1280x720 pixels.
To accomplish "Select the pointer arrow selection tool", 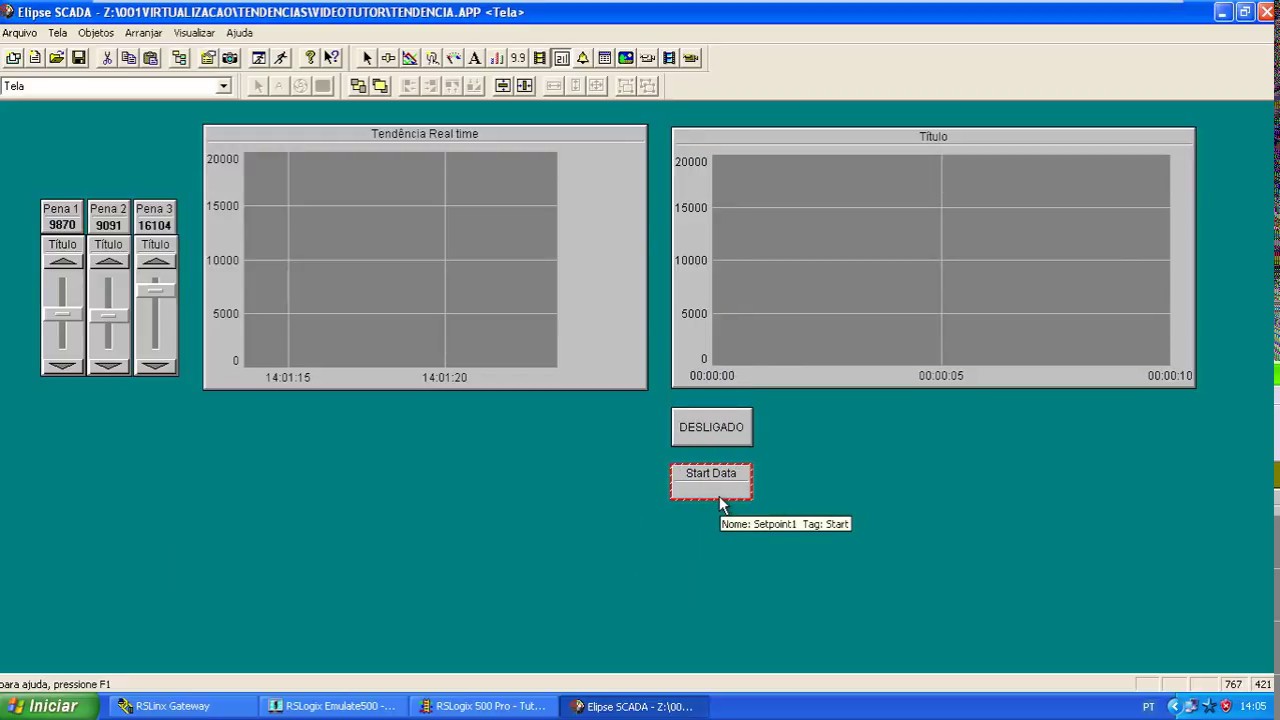I will coord(367,58).
